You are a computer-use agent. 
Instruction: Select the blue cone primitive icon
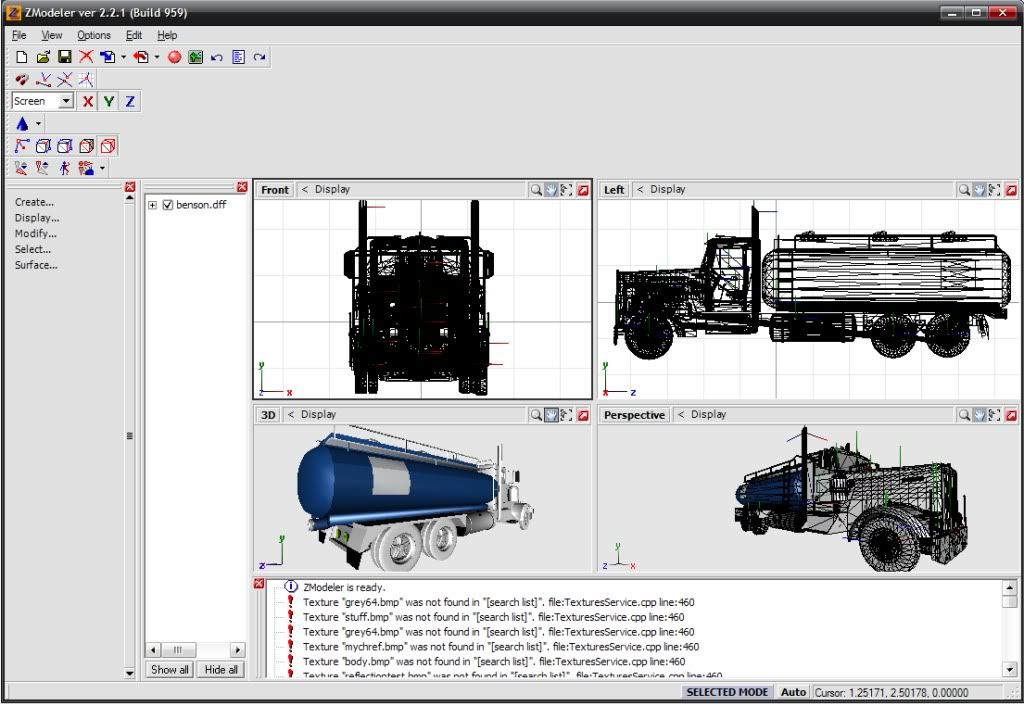pyautogui.click(x=22, y=123)
